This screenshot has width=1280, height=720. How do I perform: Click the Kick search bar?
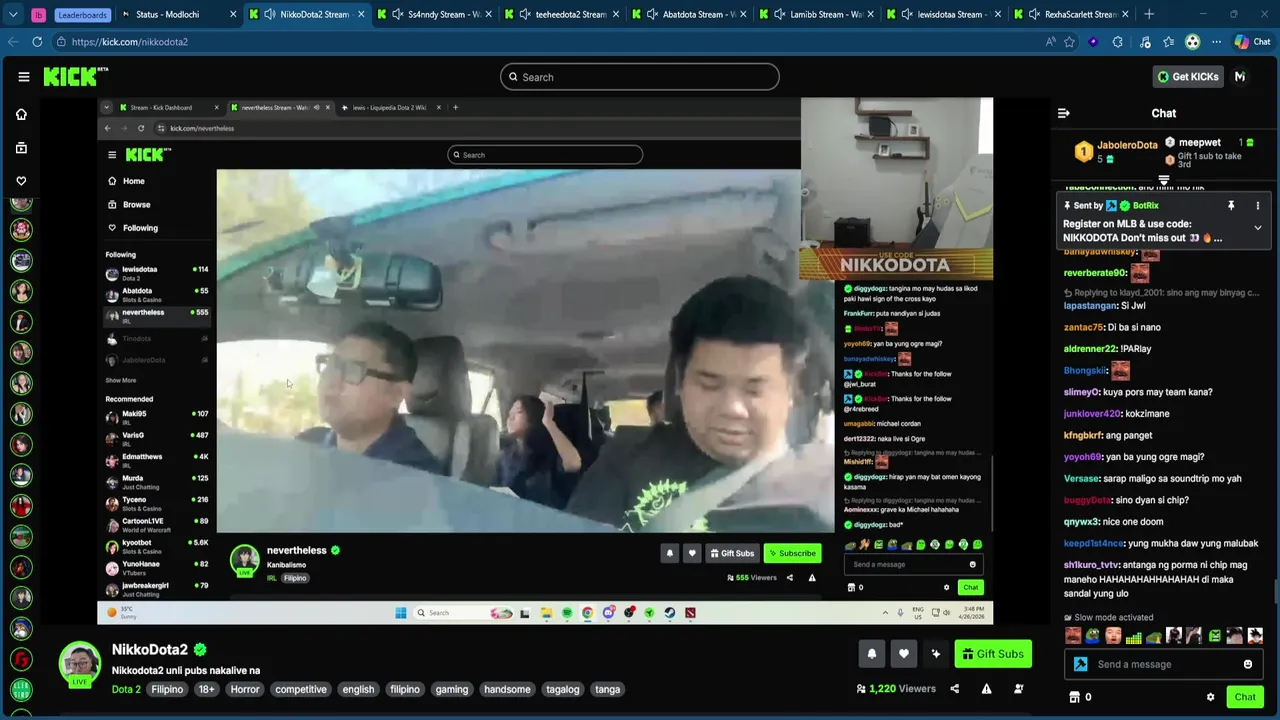coord(640,77)
